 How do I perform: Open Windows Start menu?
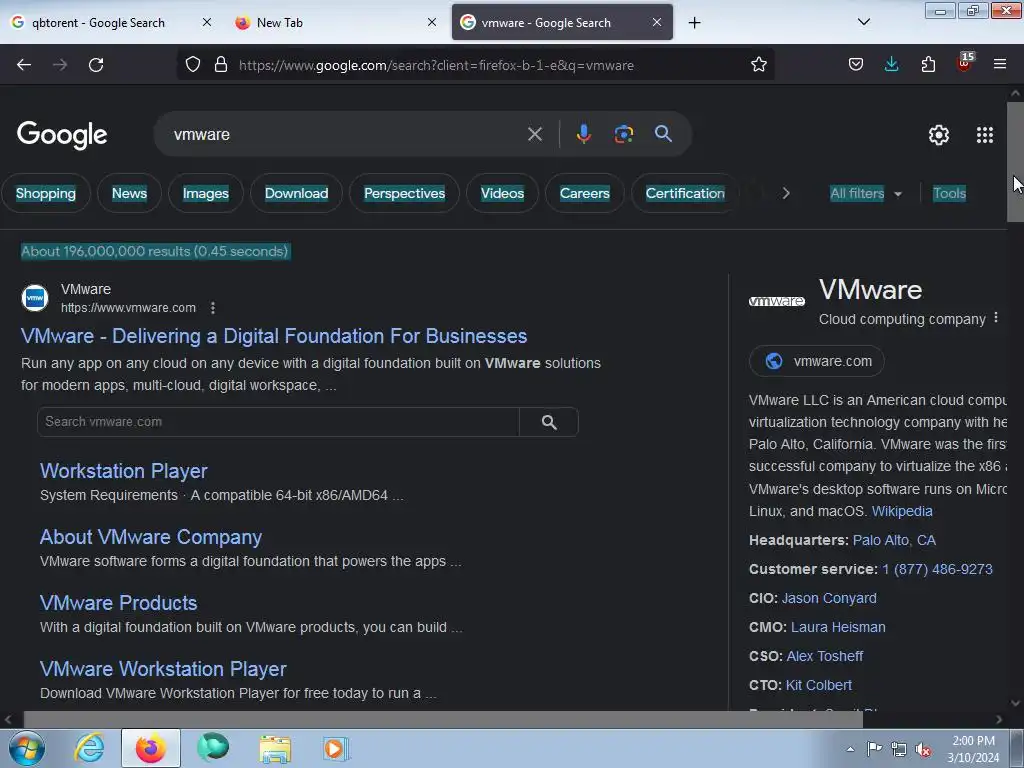click(26, 748)
